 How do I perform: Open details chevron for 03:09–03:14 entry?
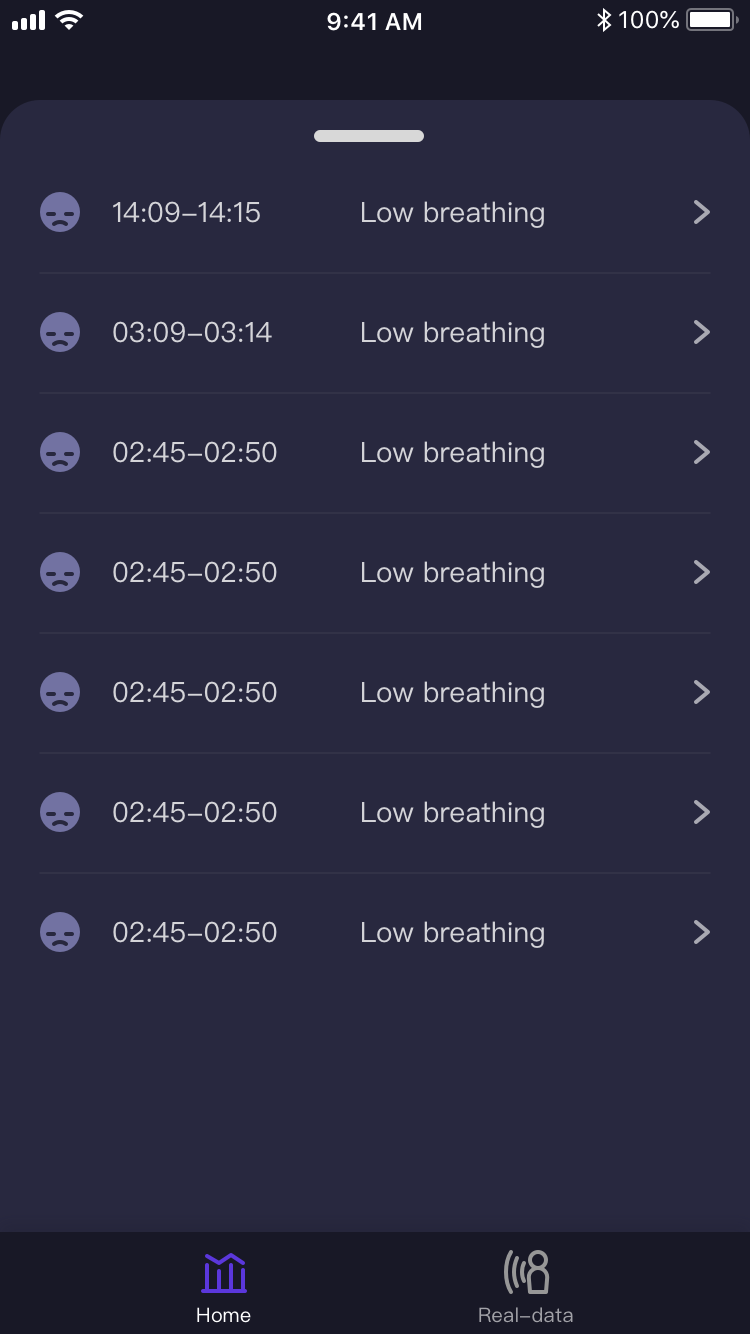pyautogui.click(x=701, y=332)
